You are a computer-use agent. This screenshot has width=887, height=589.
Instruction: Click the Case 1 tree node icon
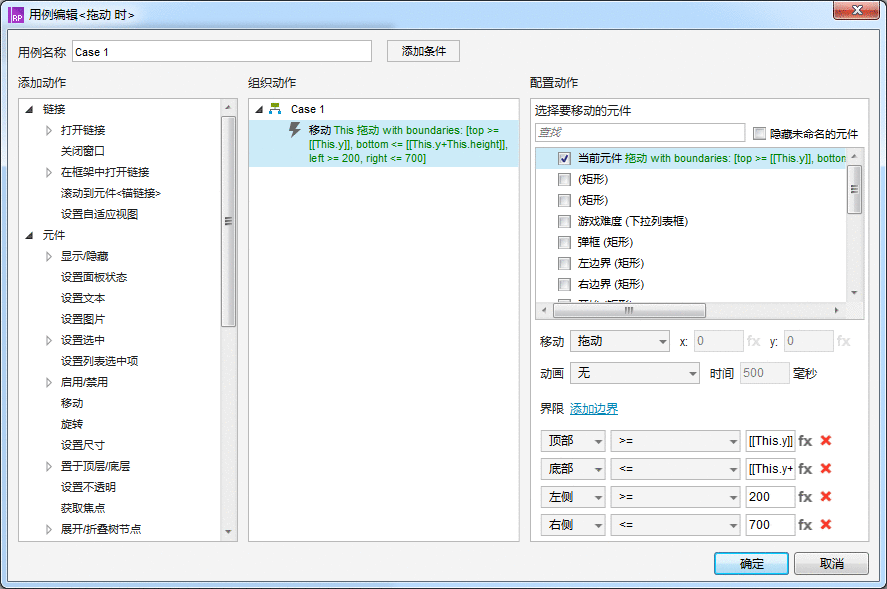pyautogui.click(x=275, y=109)
